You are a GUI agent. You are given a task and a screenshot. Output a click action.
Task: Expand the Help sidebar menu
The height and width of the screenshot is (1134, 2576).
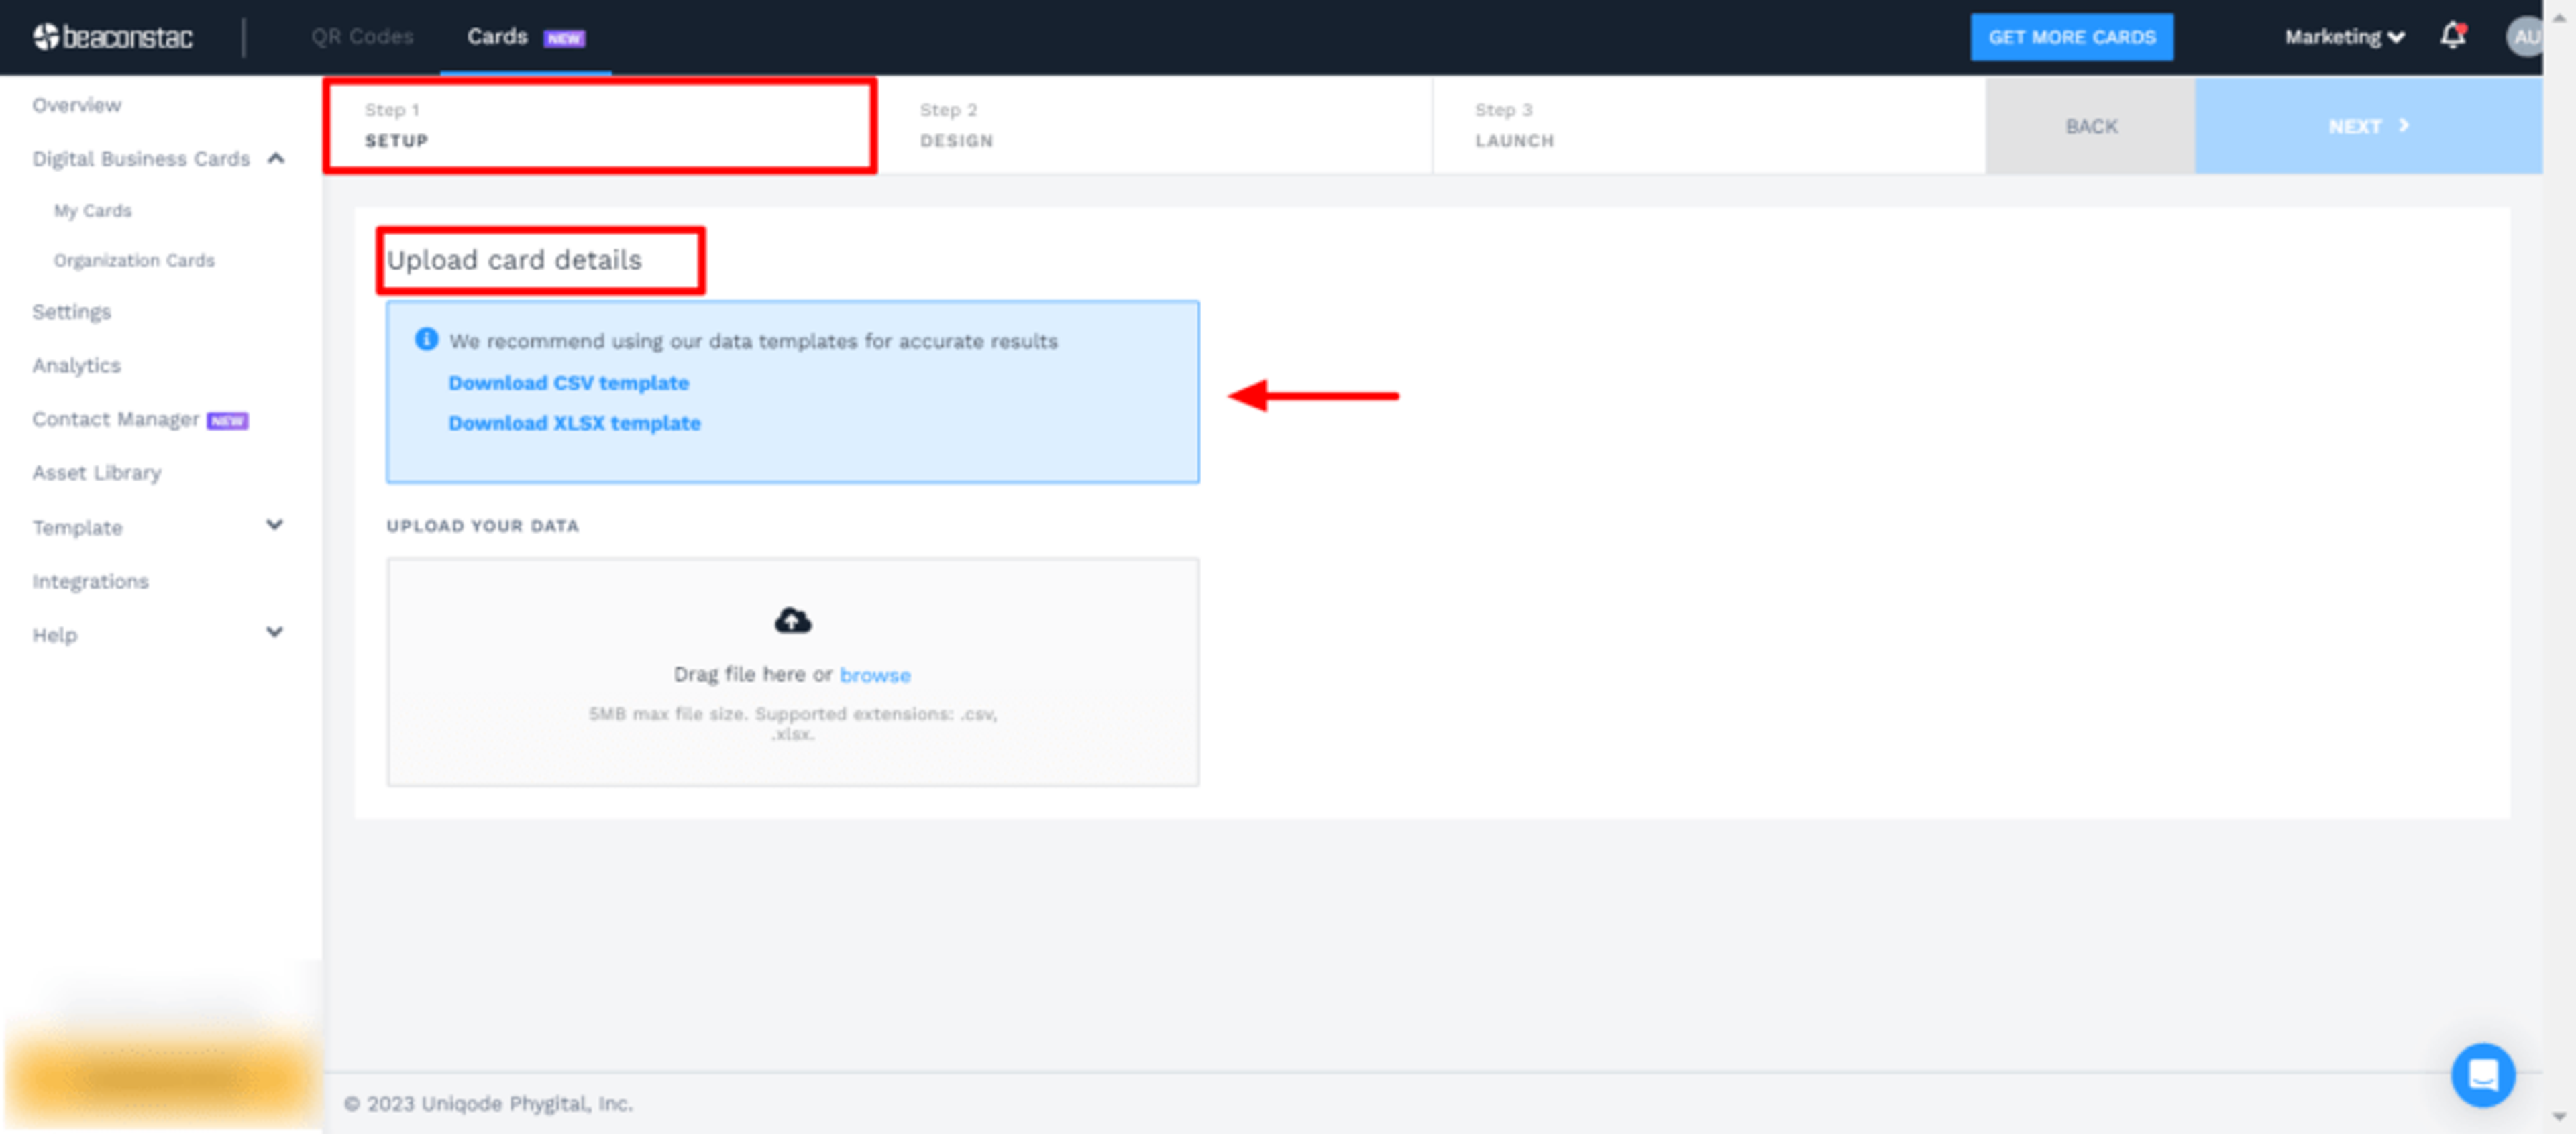click(274, 632)
